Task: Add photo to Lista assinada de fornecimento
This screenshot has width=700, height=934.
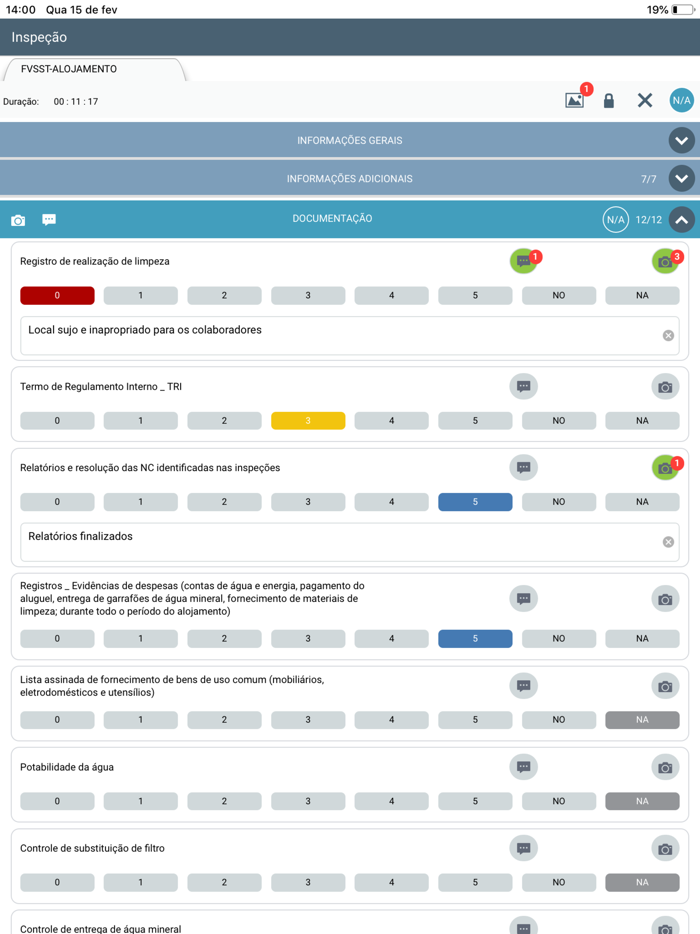Action: (665, 686)
